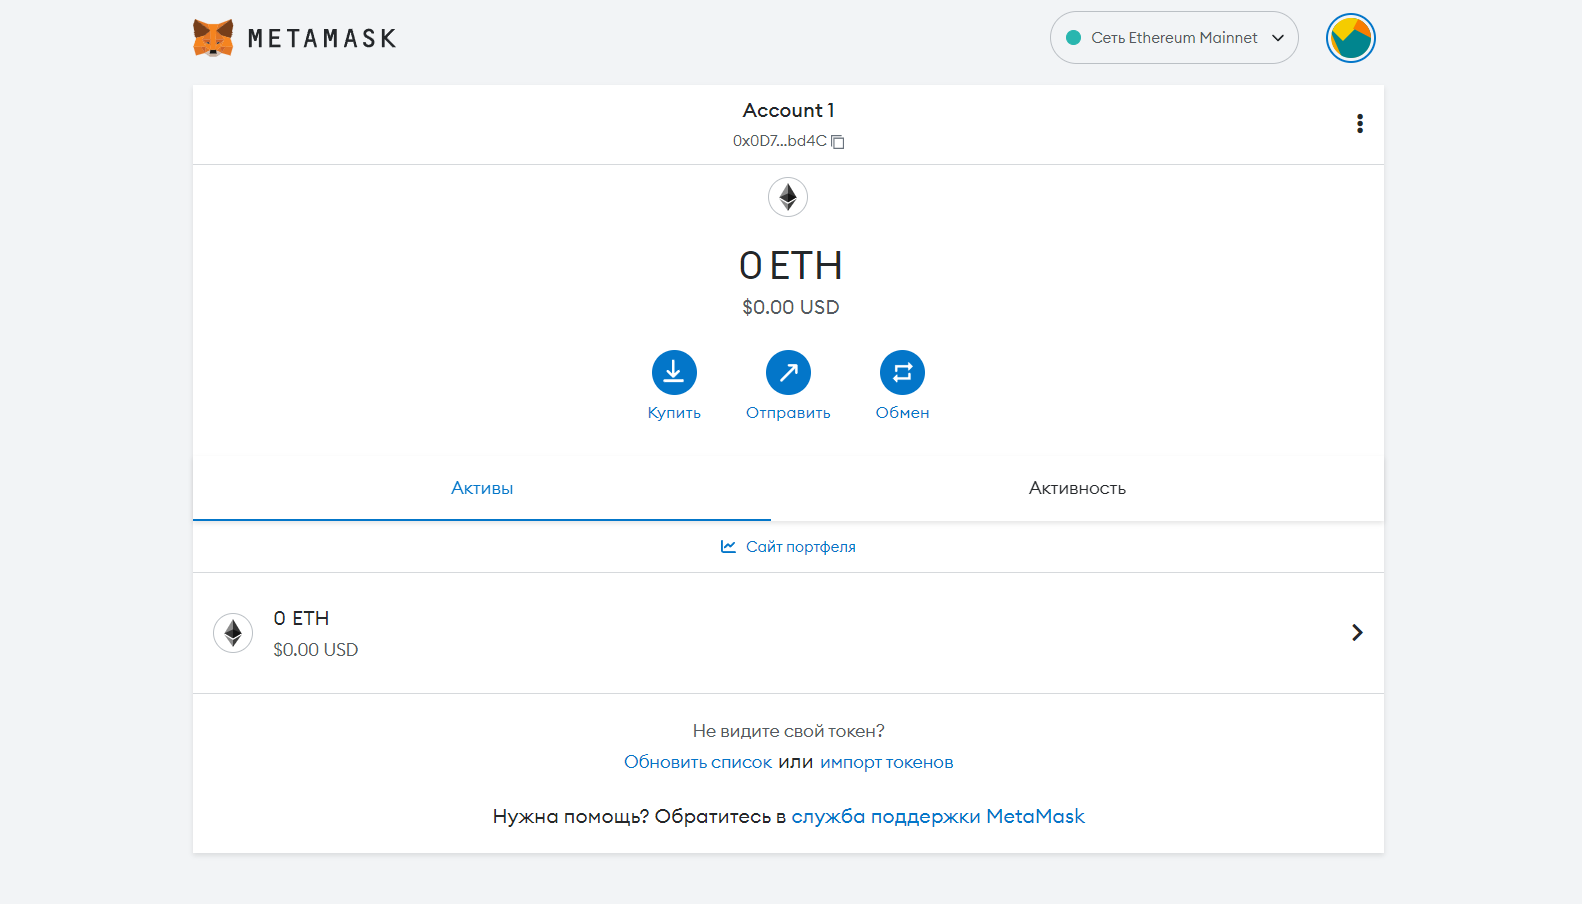Open the Ethereum Mainnet network dropdown

click(1174, 38)
